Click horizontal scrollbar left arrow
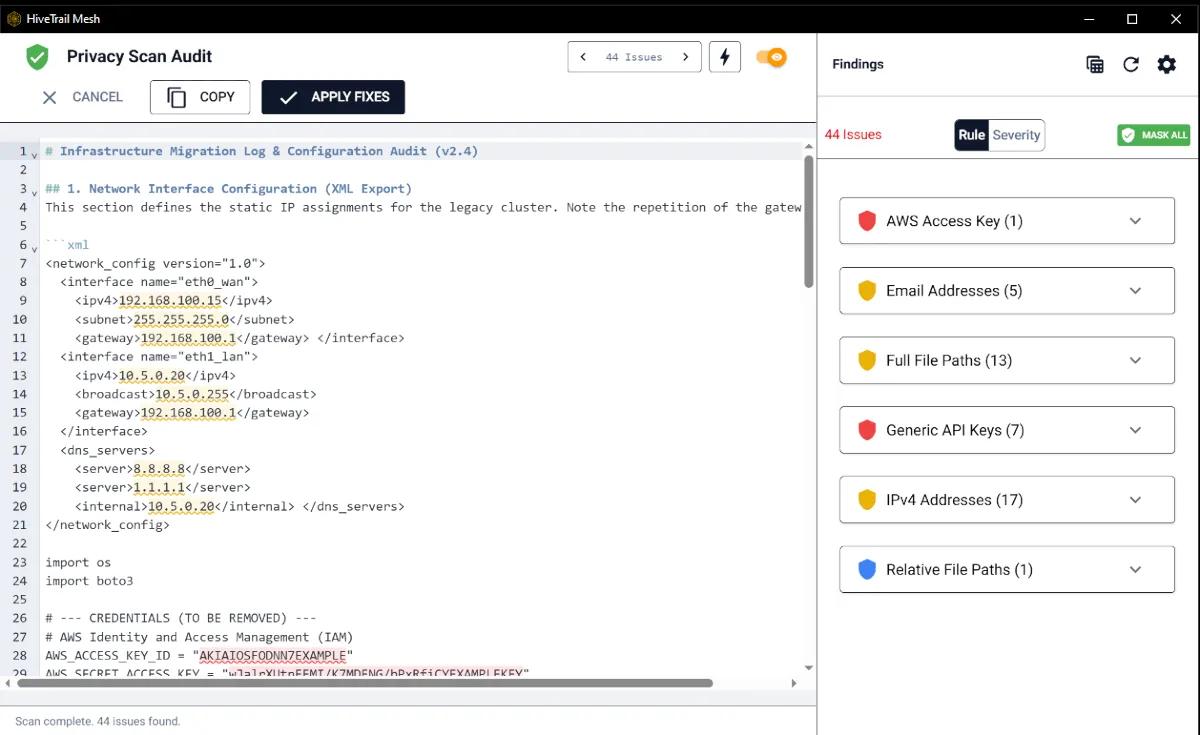 point(8,683)
